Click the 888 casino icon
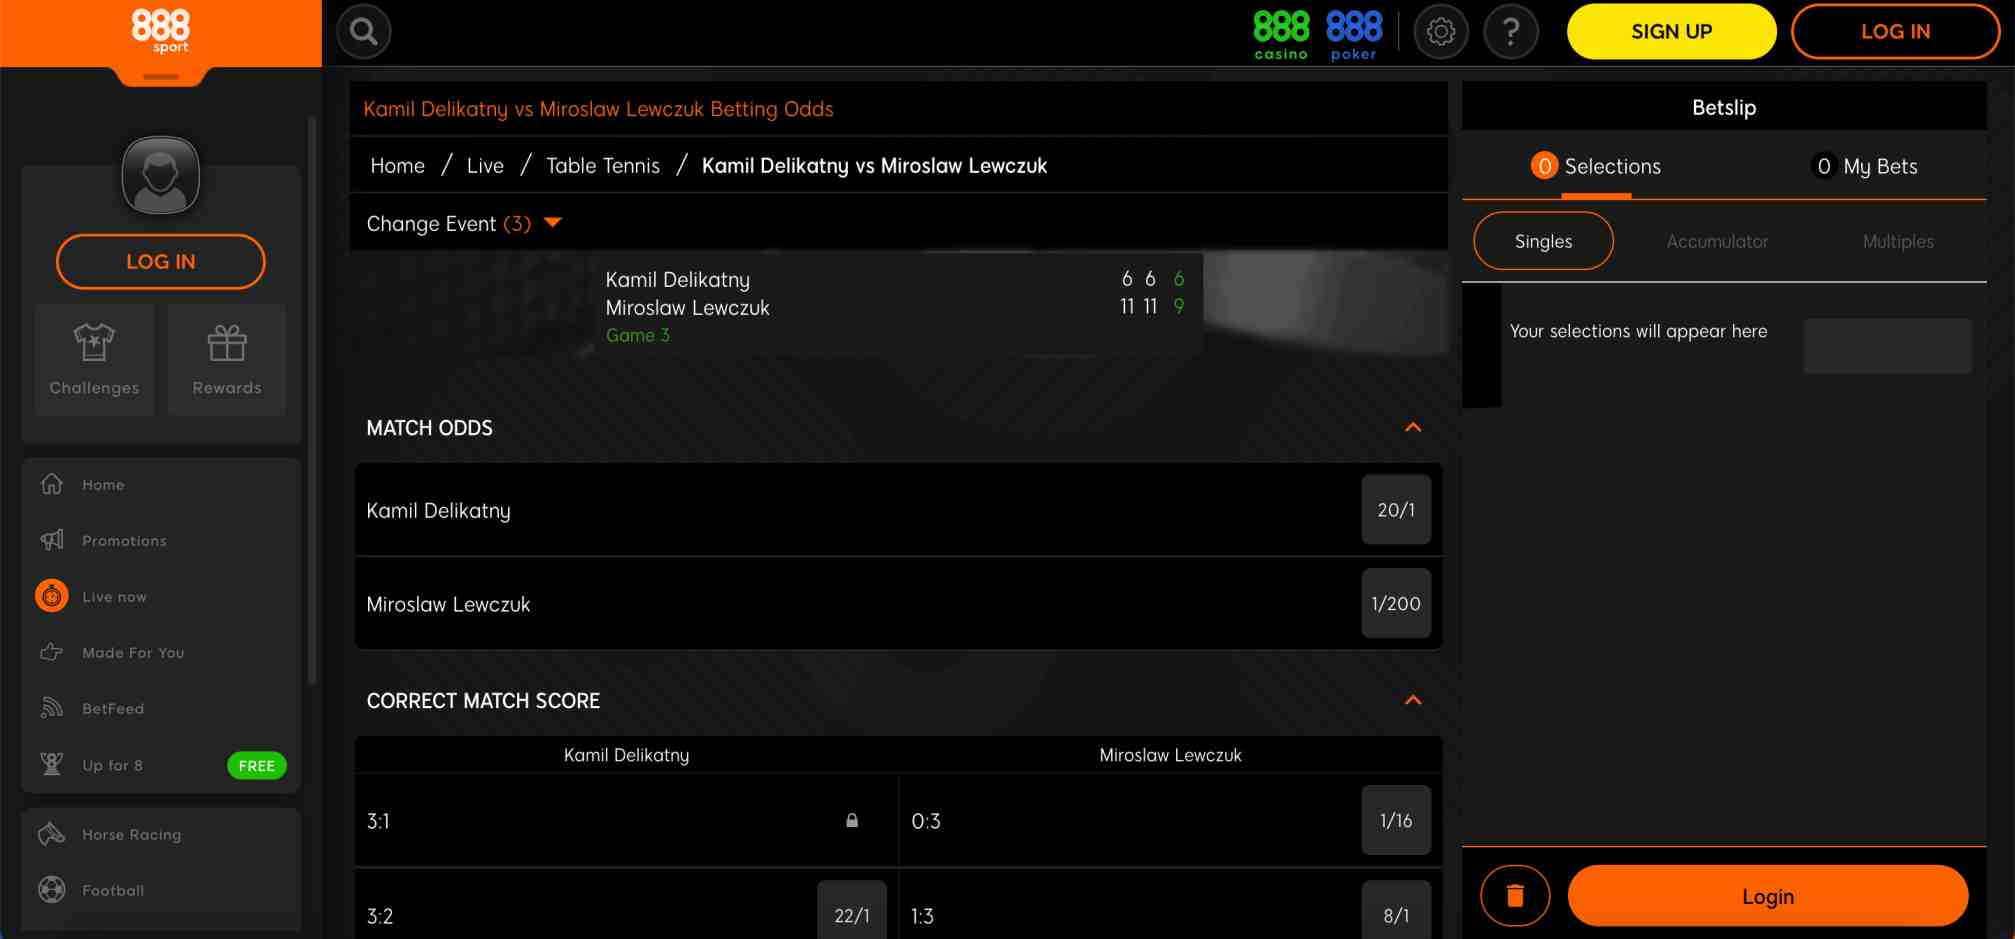 tap(1281, 30)
